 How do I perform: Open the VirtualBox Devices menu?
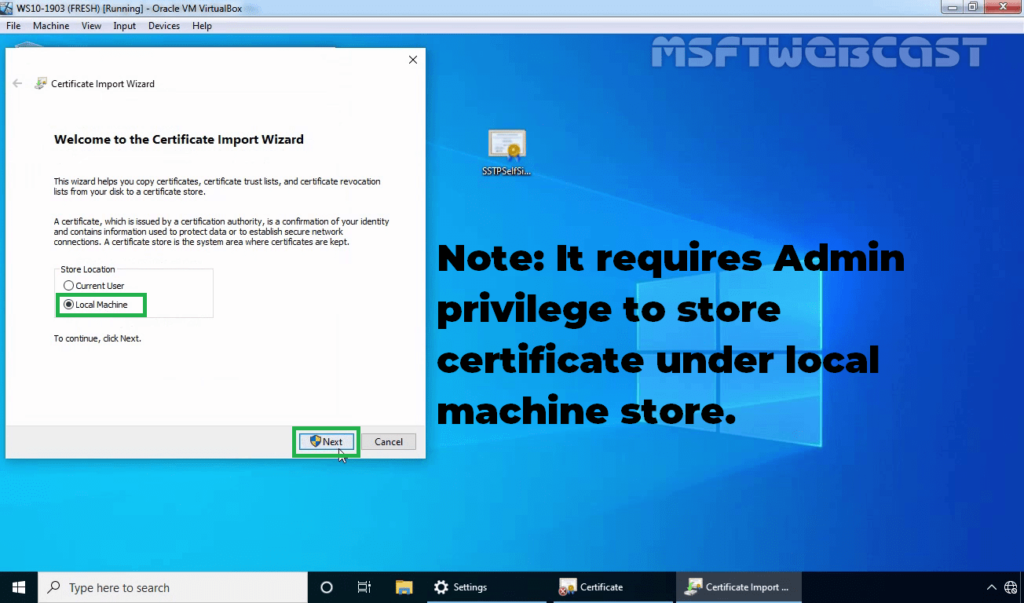163,25
